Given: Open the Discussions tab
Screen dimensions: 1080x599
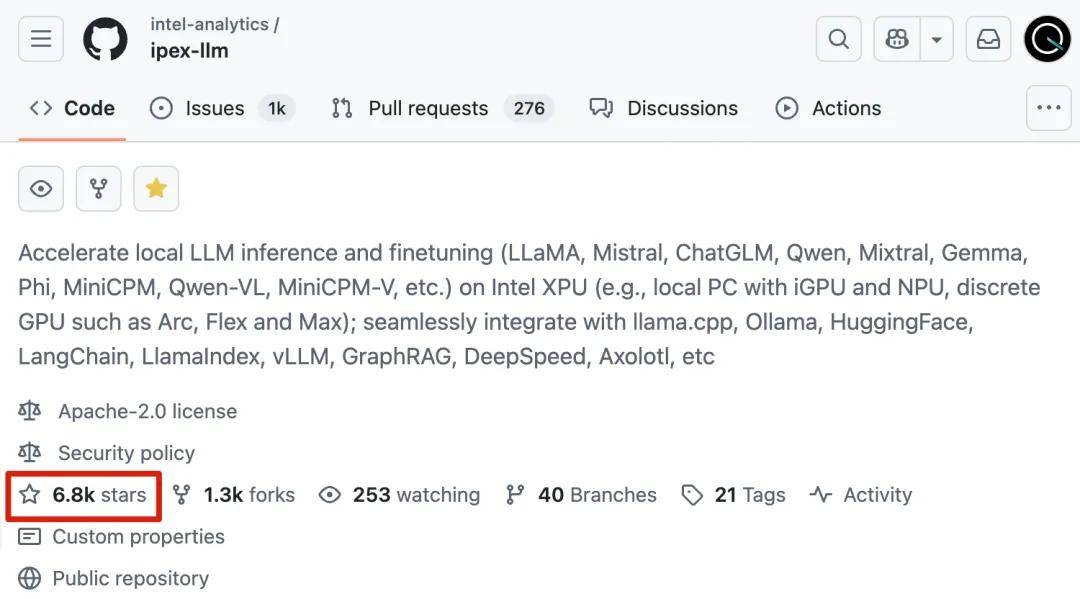Looking at the screenshot, I should coord(663,108).
